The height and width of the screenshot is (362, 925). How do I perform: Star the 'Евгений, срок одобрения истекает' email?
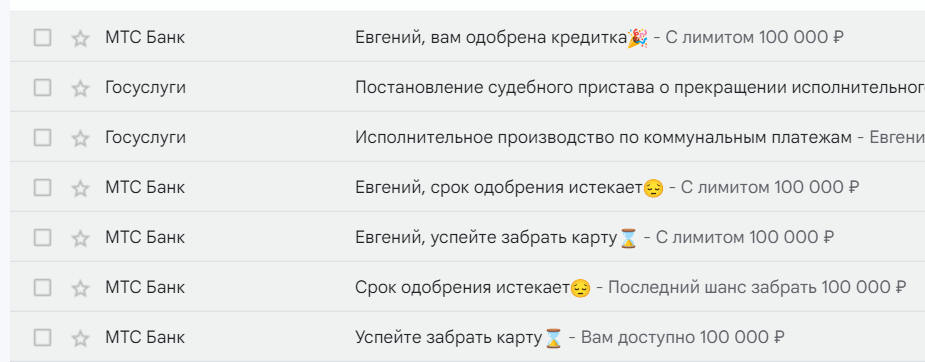pos(80,188)
